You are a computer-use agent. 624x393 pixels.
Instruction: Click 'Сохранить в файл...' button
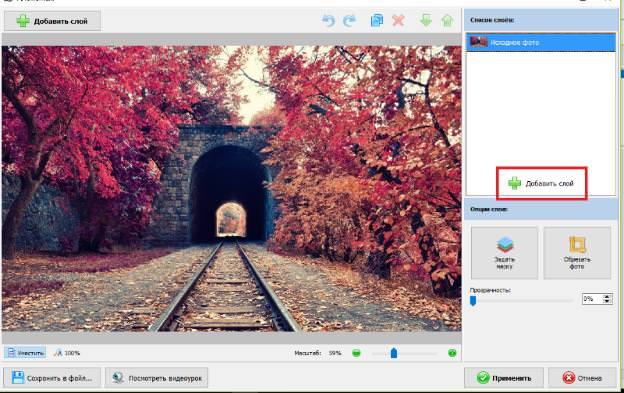point(52,377)
